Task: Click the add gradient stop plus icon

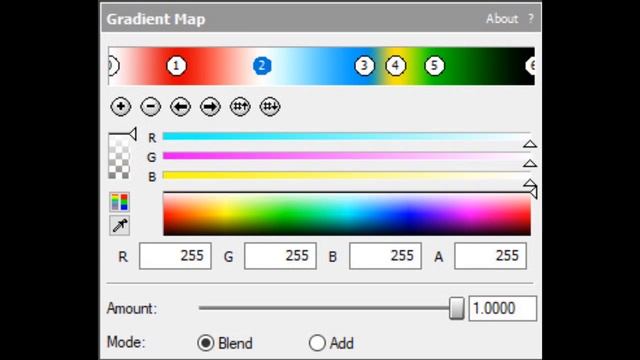Action: pyautogui.click(x=120, y=107)
